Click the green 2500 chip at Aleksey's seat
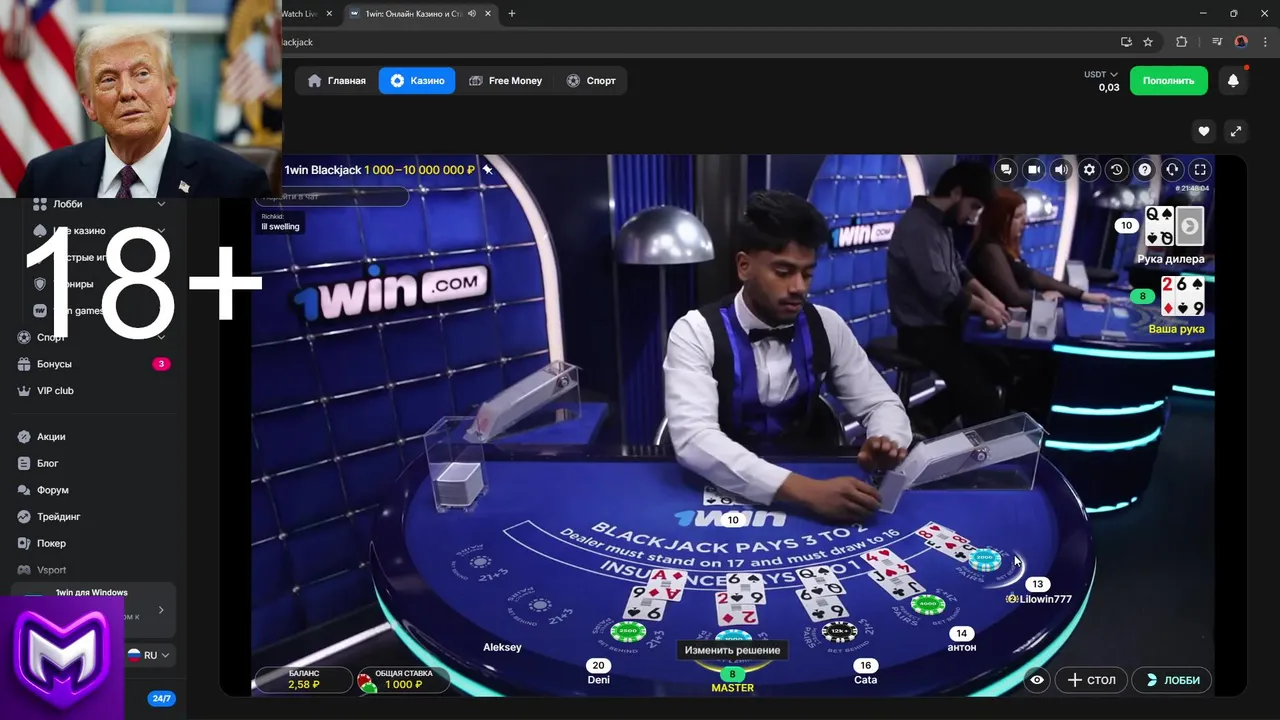The width and height of the screenshot is (1280, 720). (628, 631)
